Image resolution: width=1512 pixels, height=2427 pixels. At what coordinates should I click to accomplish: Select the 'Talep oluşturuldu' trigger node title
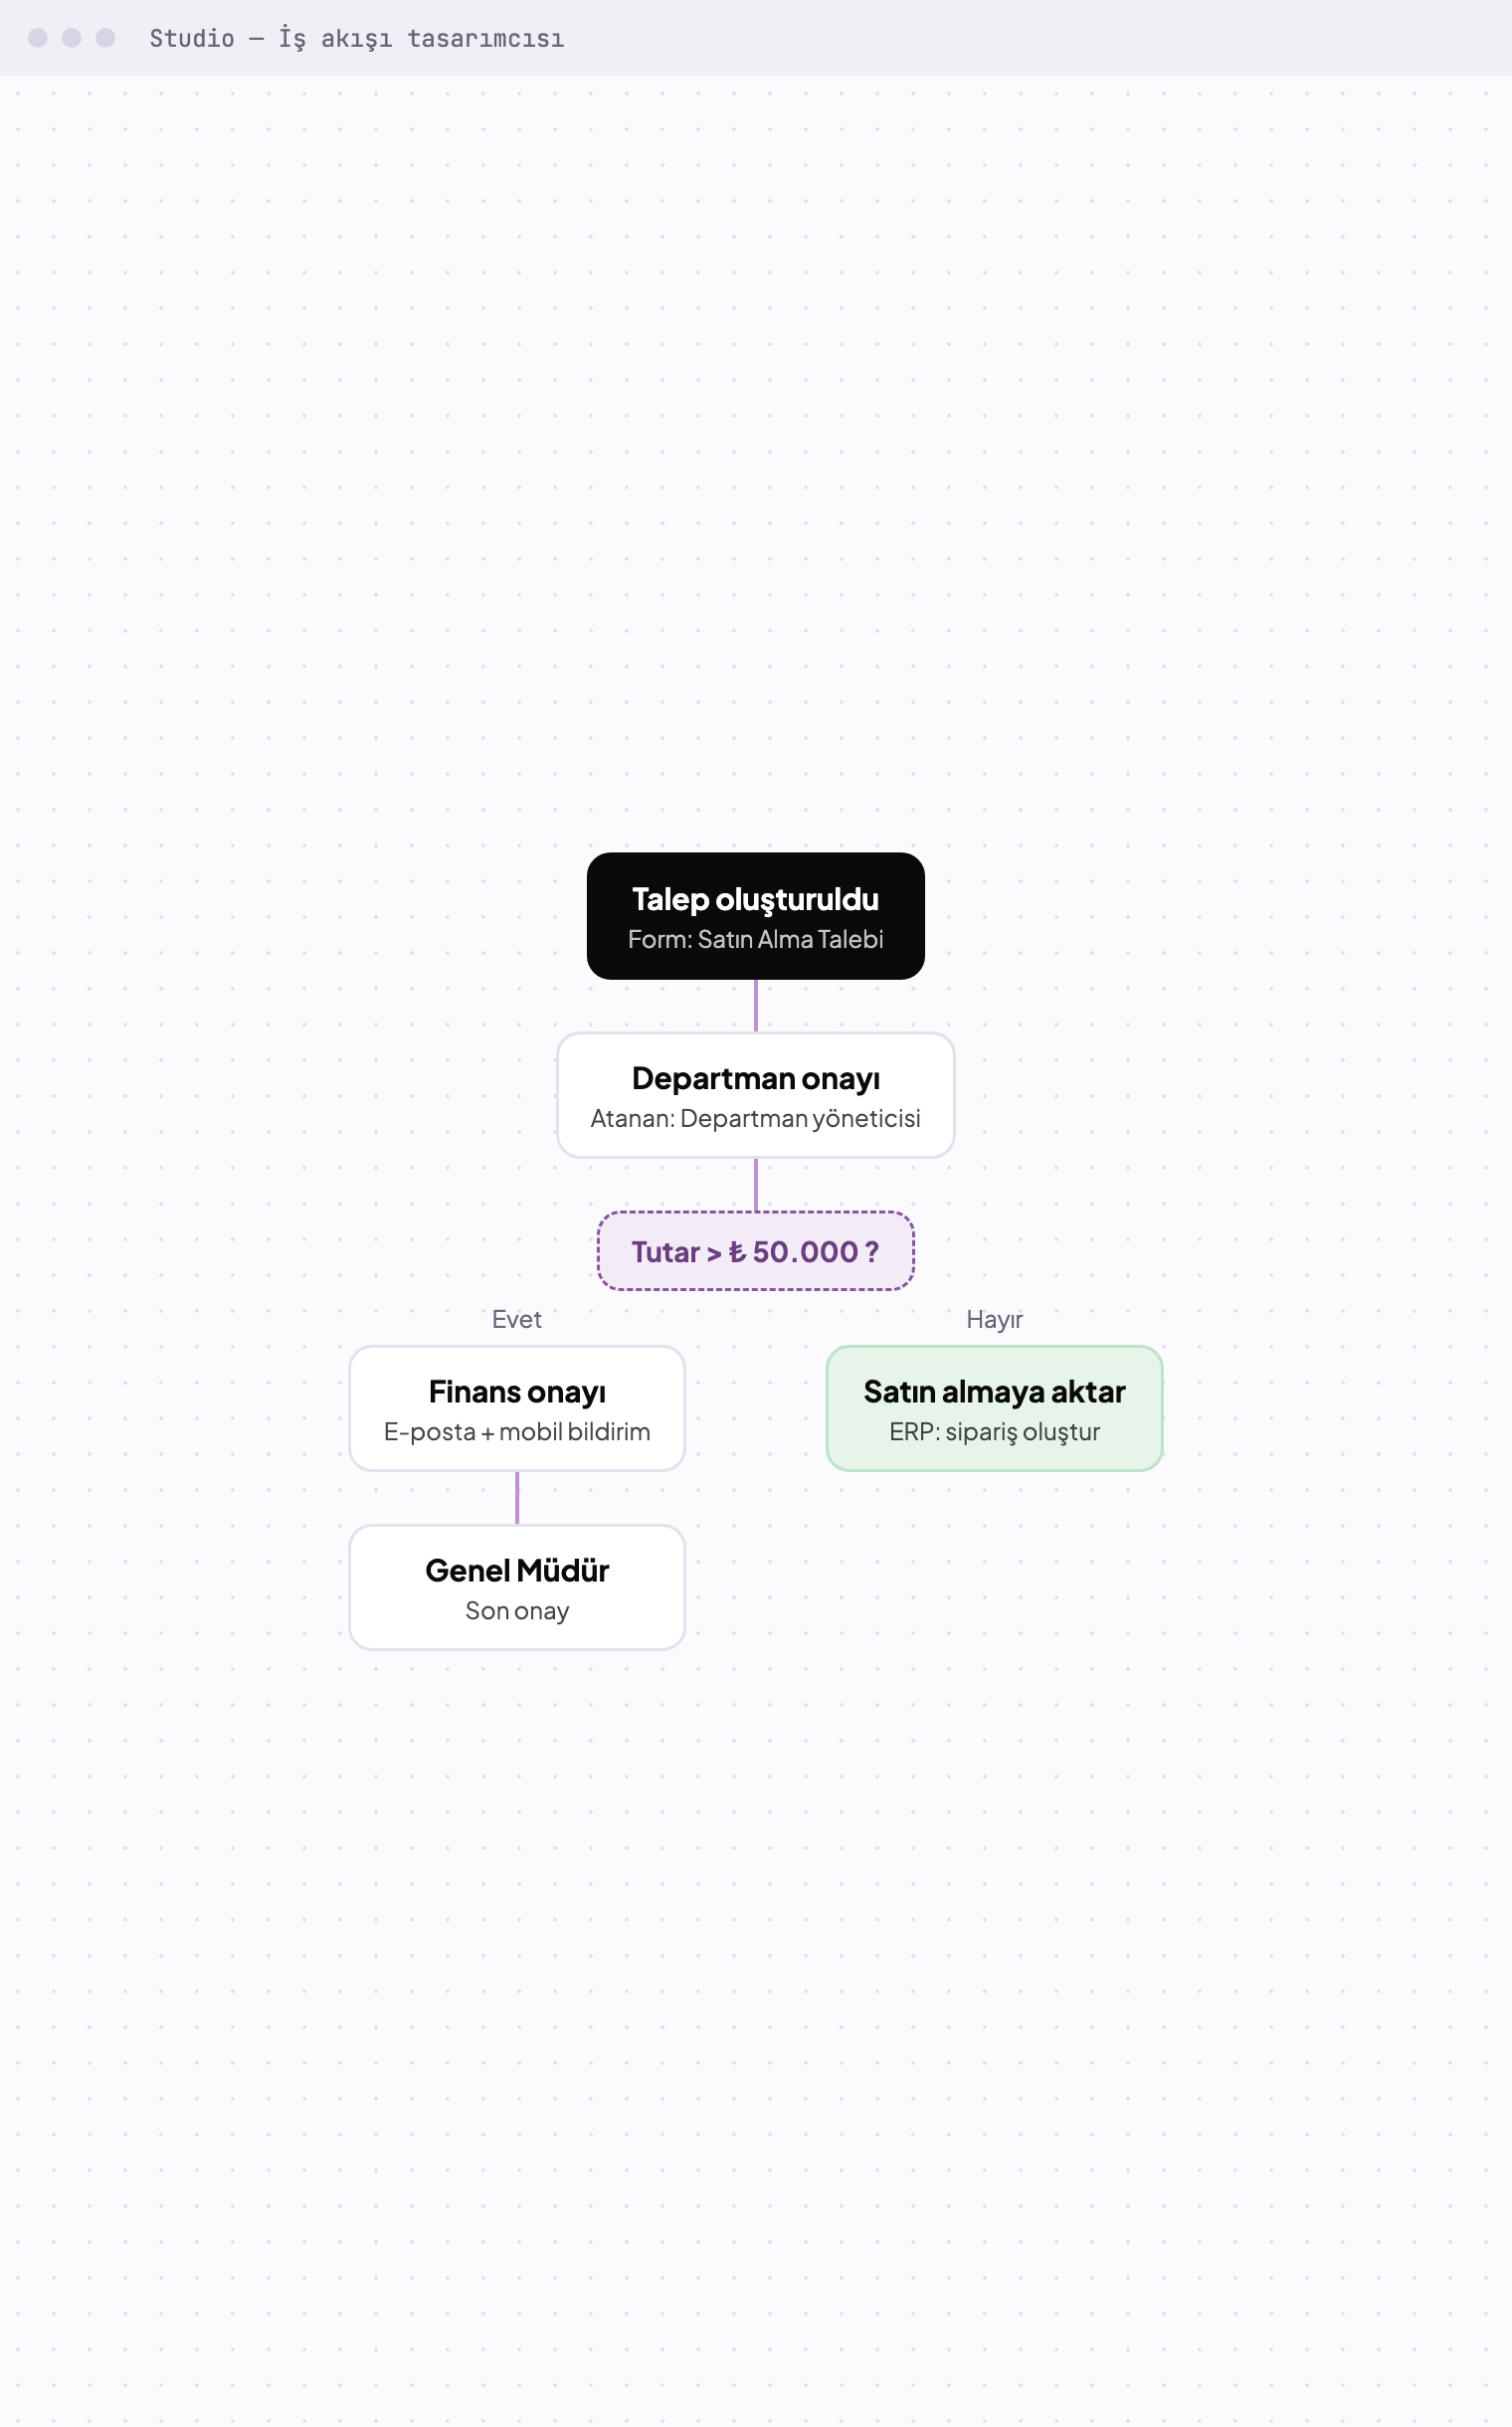coord(756,900)
